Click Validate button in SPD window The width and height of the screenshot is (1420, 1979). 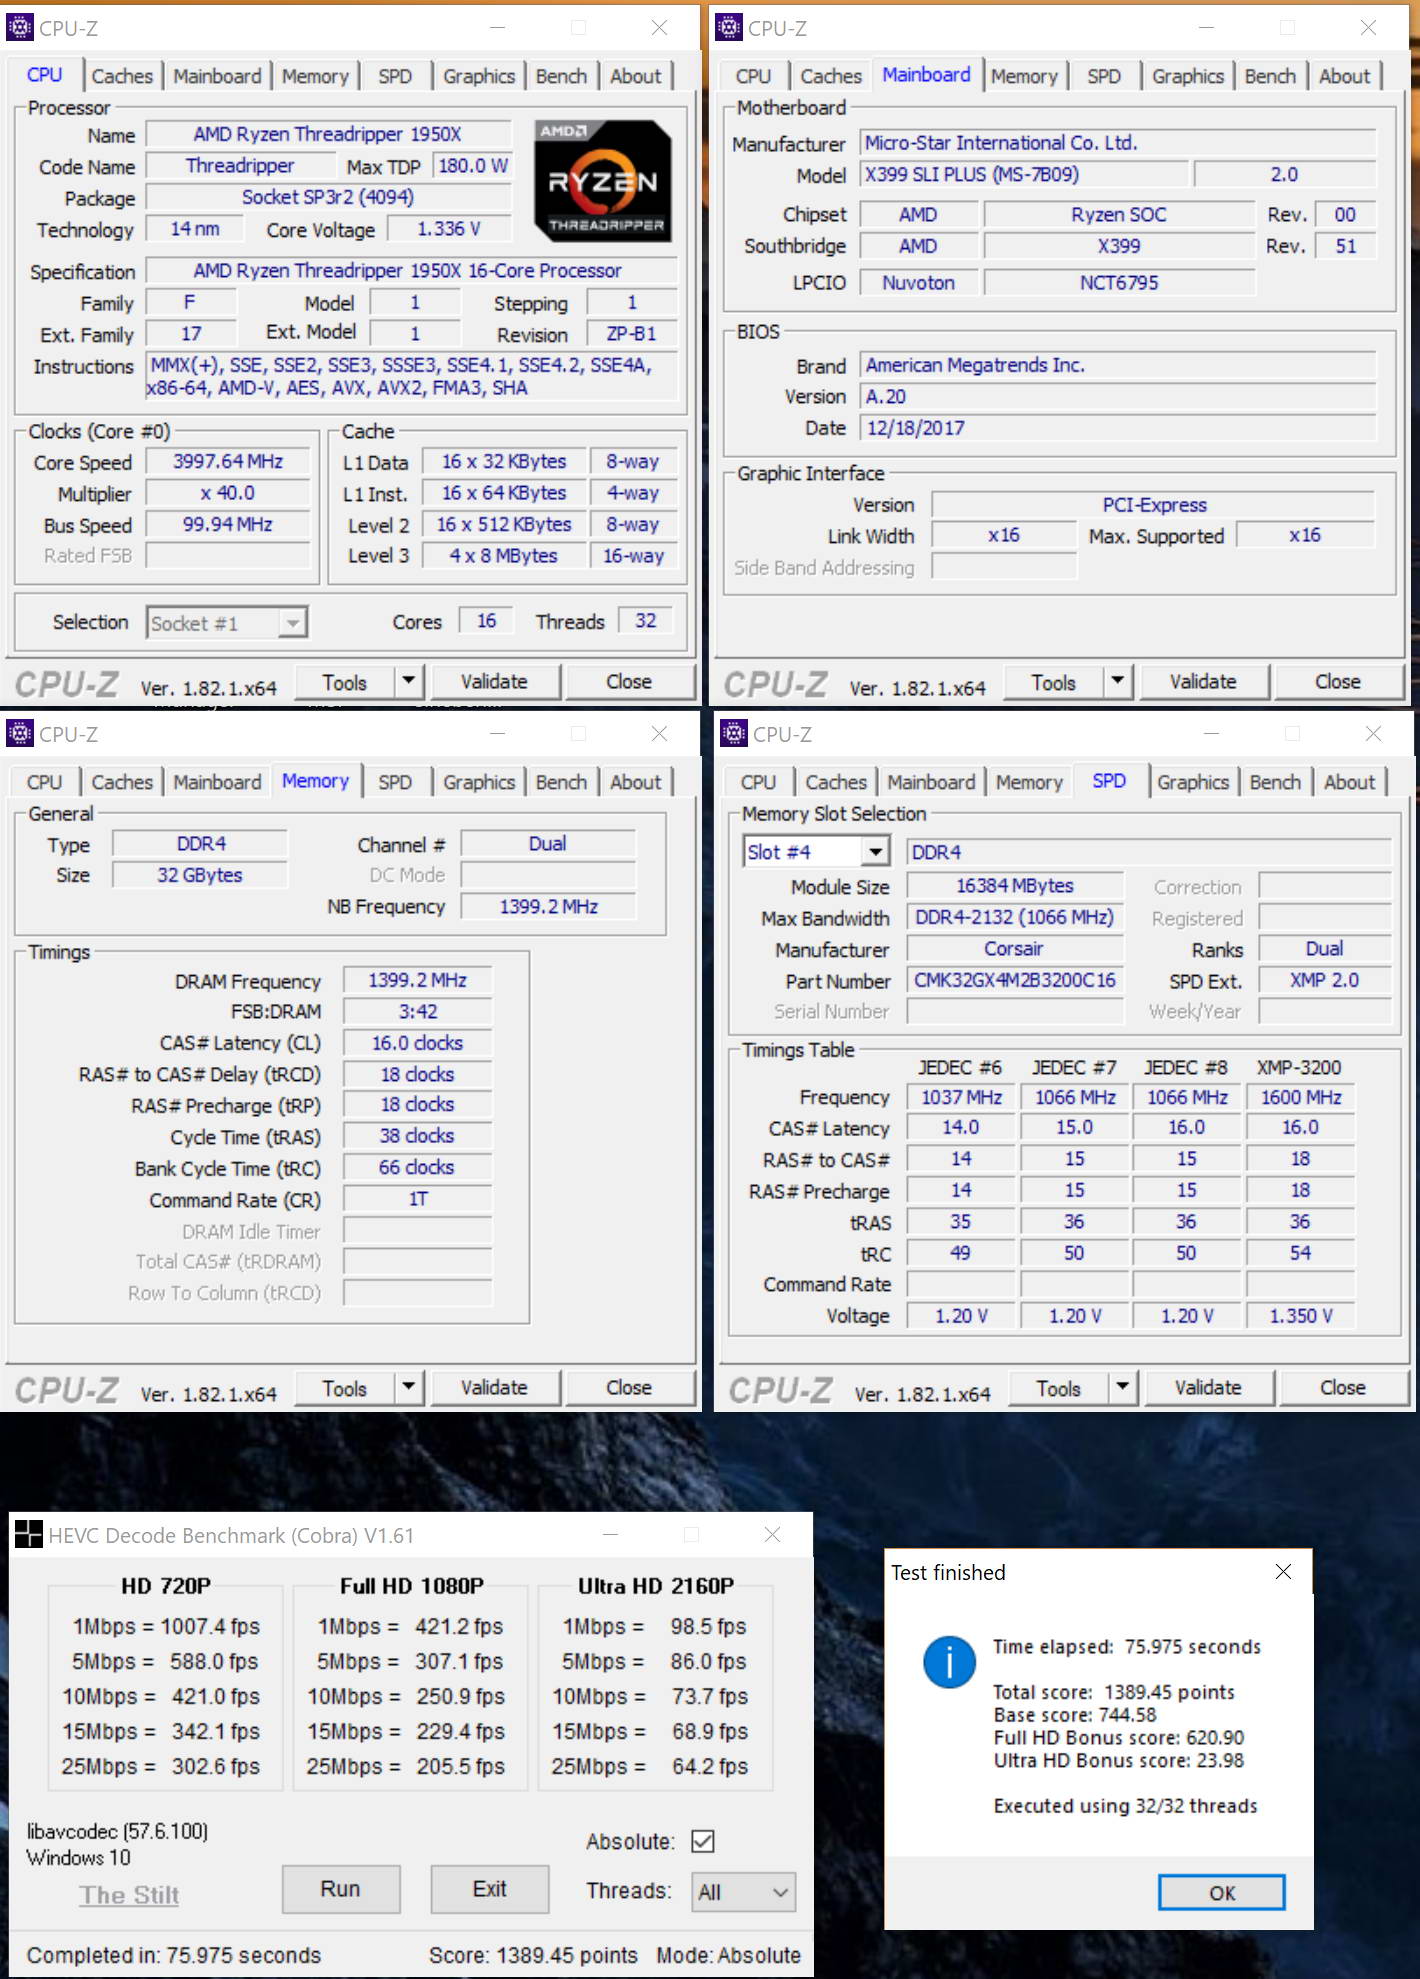[1208, 1388]
